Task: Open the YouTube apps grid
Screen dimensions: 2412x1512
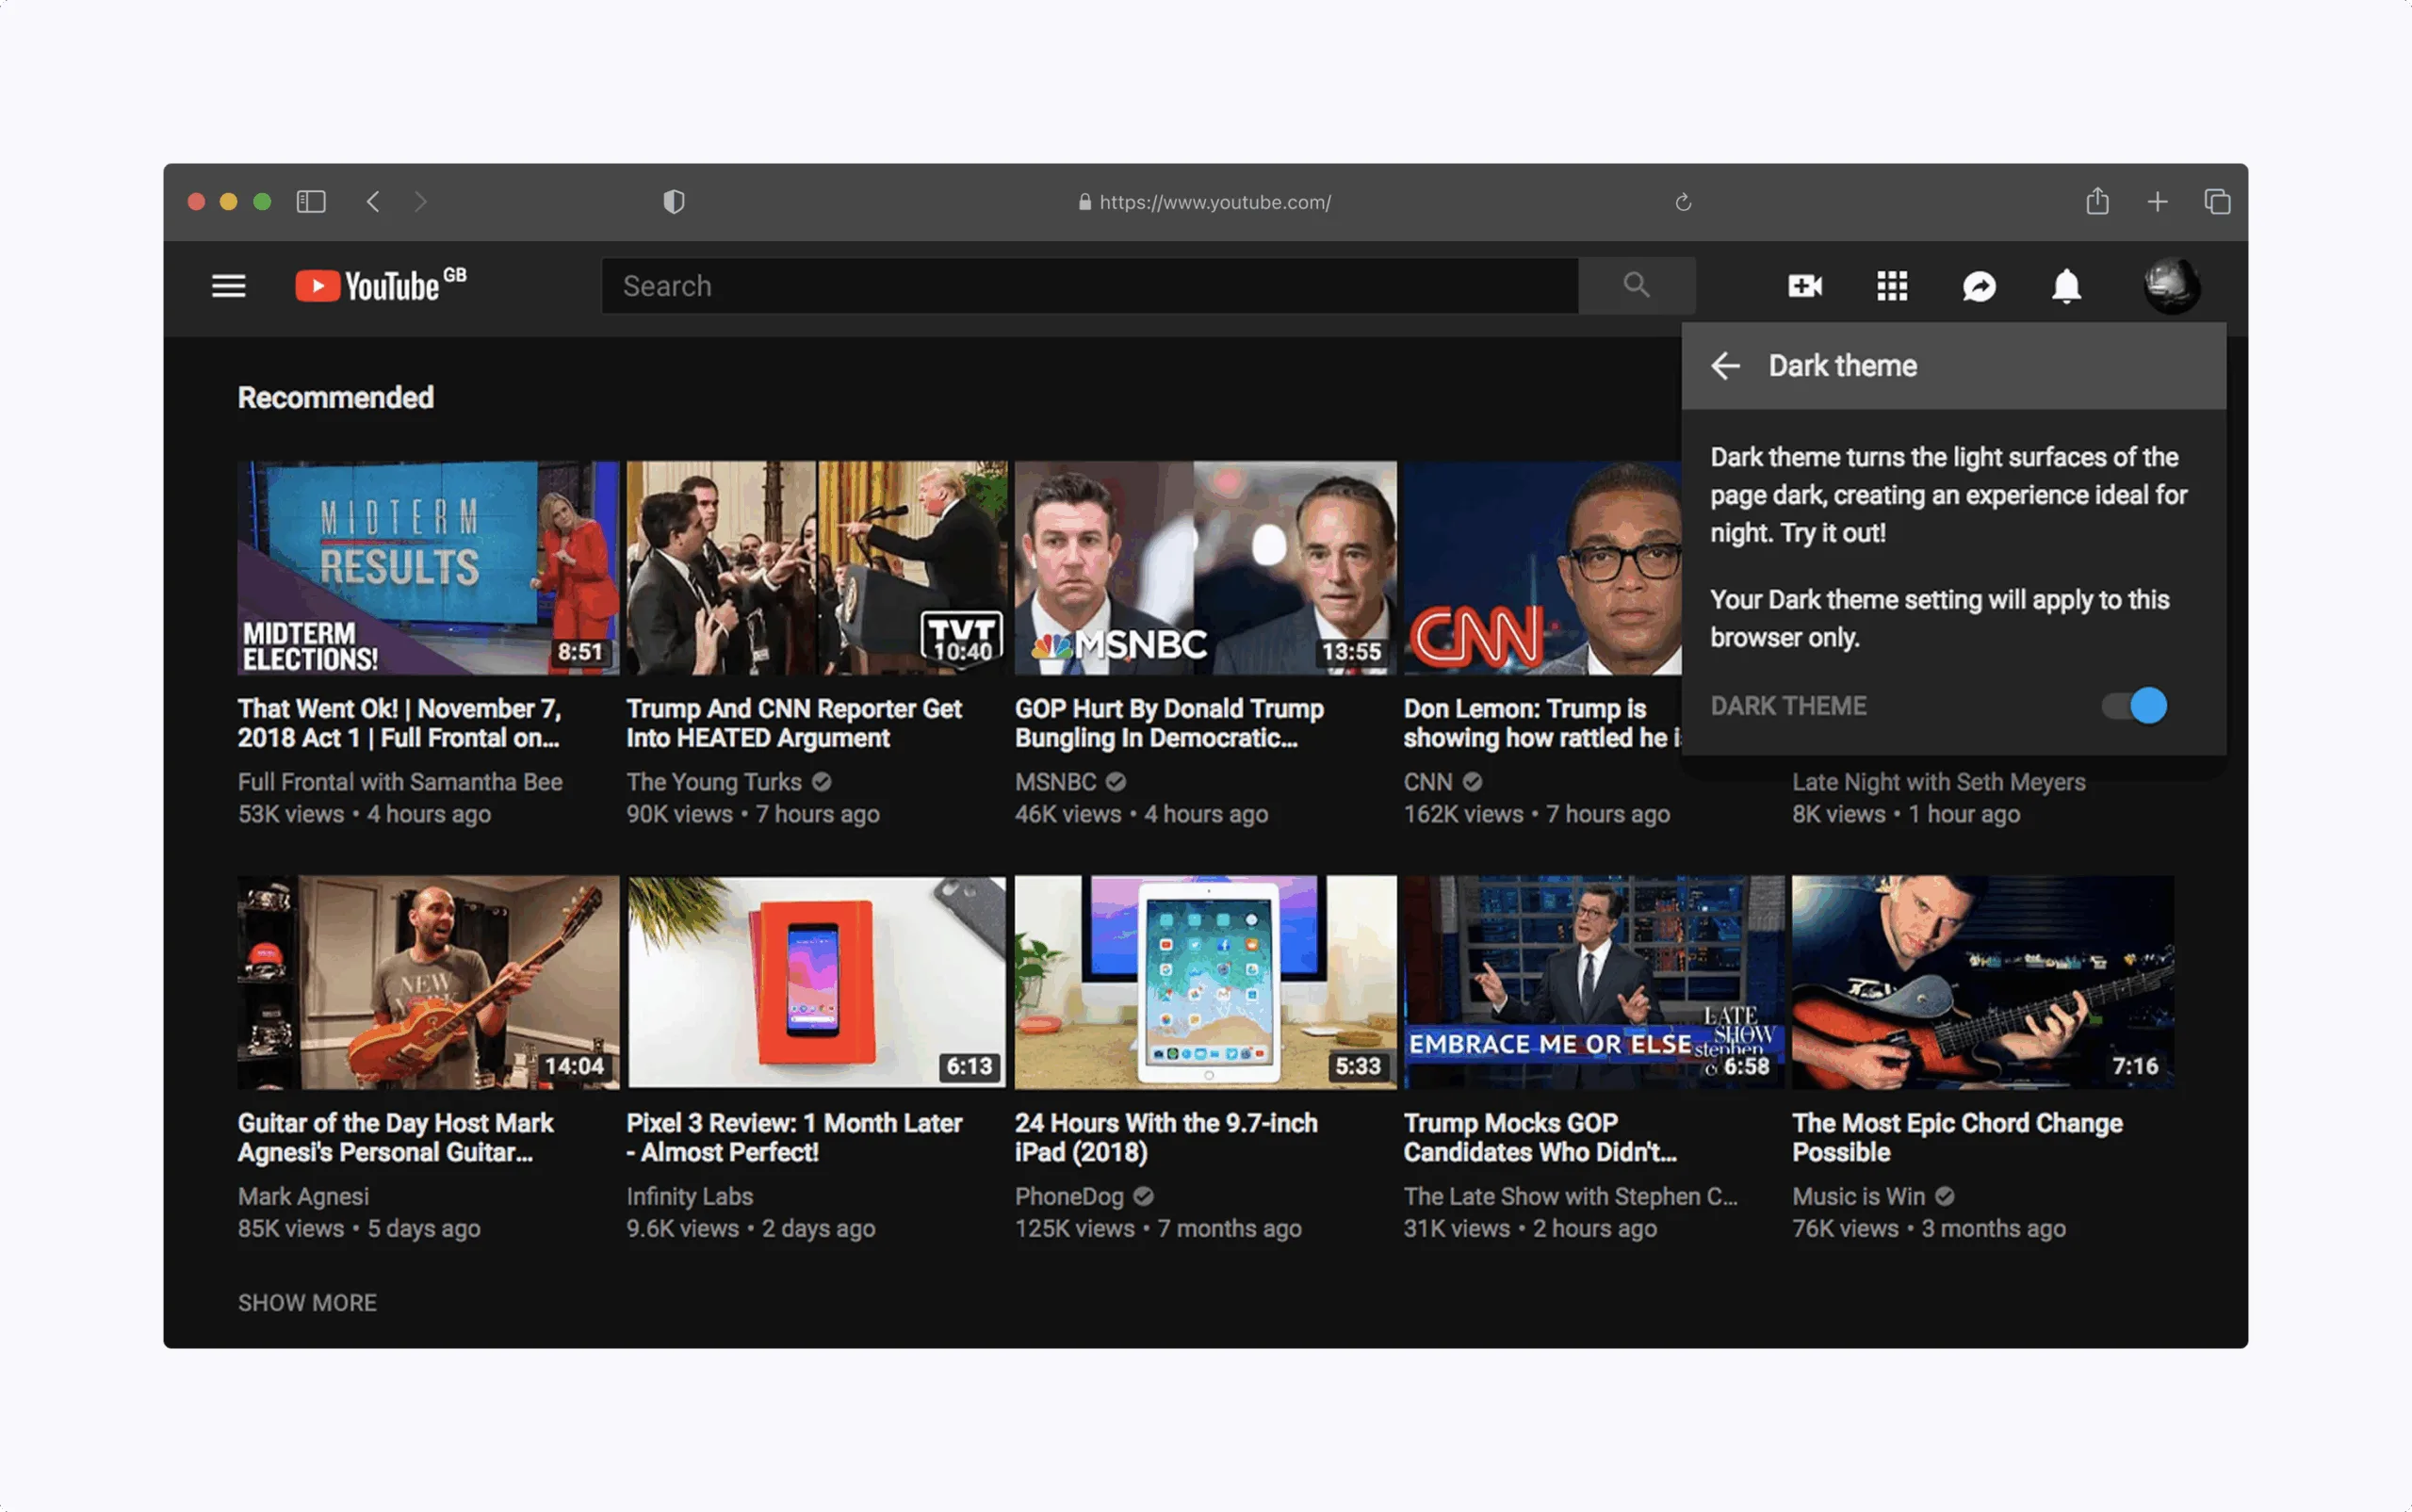Action: [x=1891, y=286]
